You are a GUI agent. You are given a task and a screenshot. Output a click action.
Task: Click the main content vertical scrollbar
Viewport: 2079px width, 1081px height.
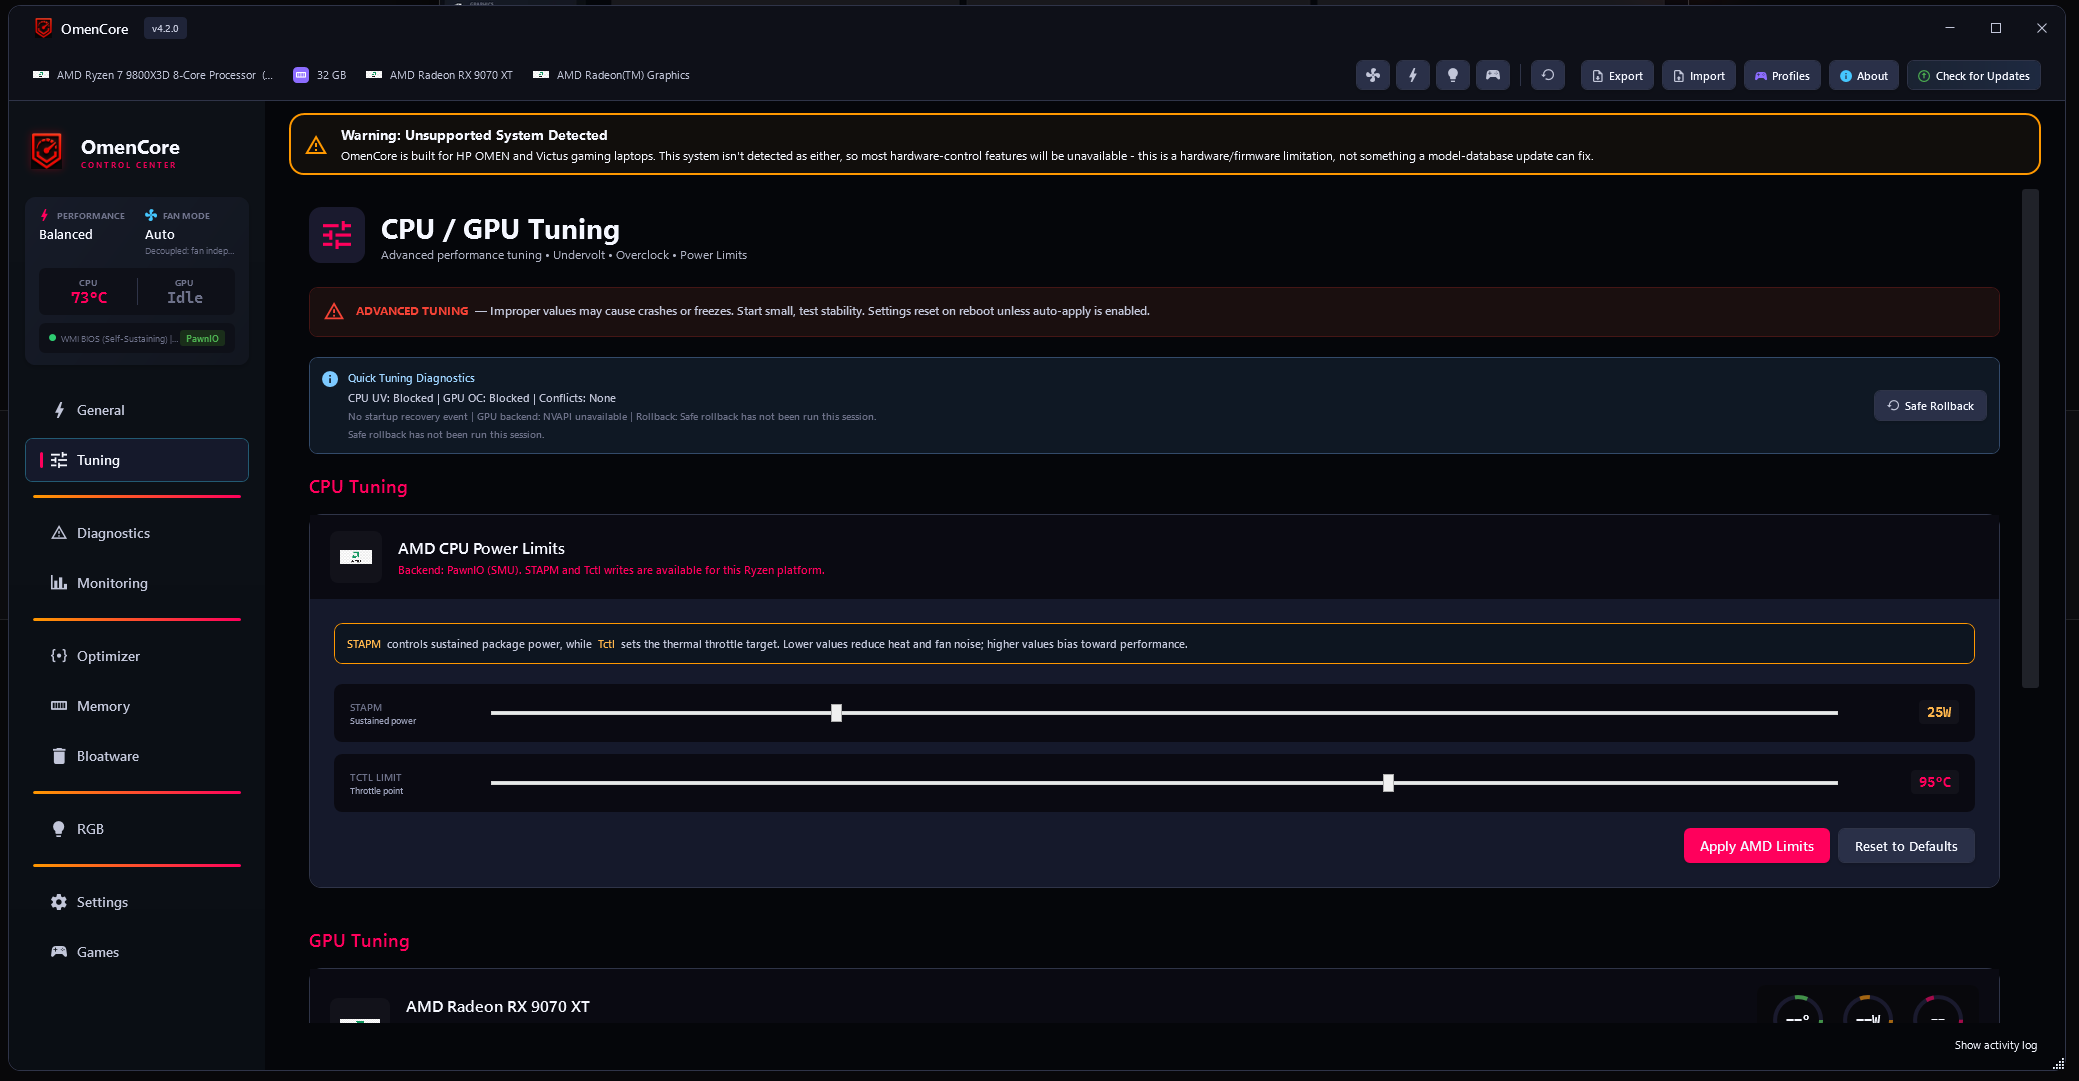coord(2030,438)
